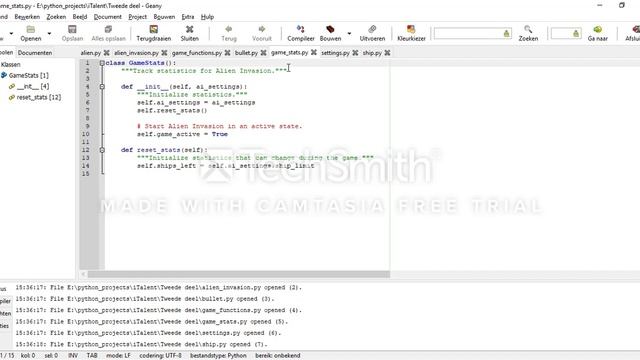The width and height of the screenshot is (640, 360).
Task: Collapse the class GameStats fold marker
Action: coord(102,63)
